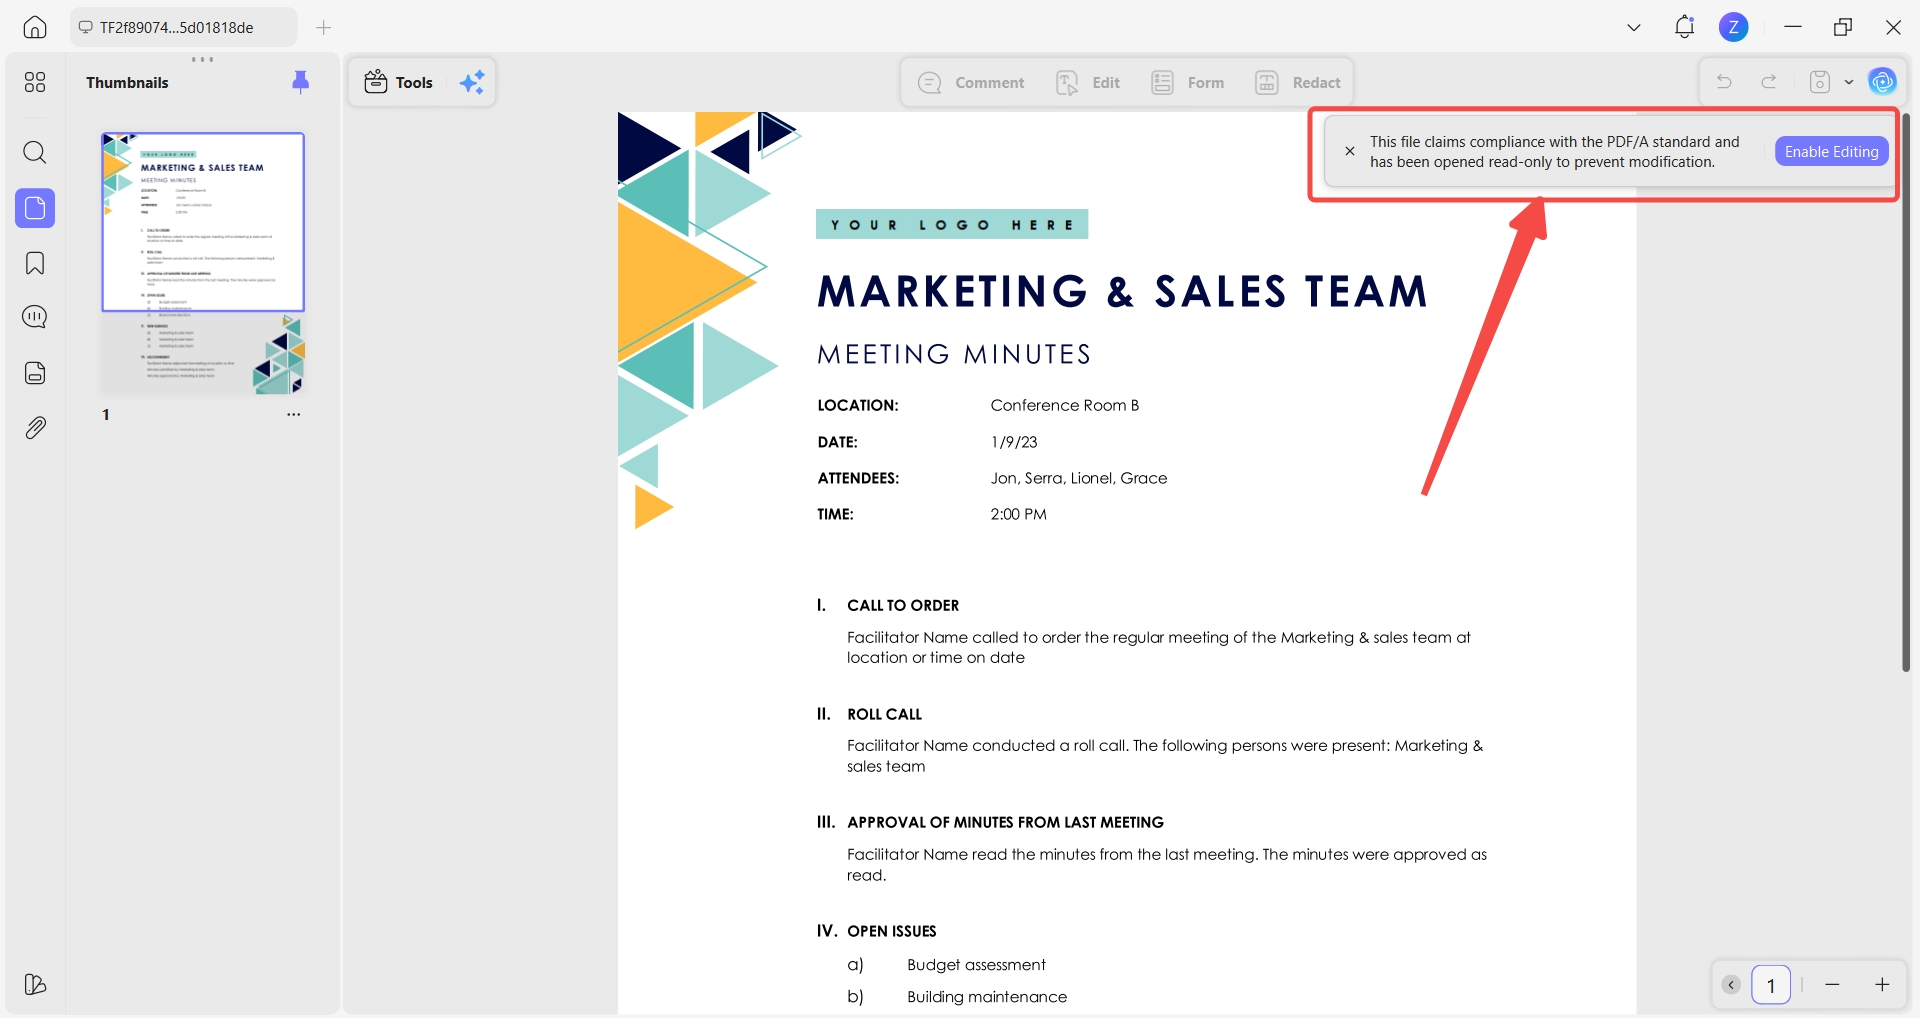Open the notifications bell icon
Viewport: 1920px width, 1018px height.
click(1684, 27)
